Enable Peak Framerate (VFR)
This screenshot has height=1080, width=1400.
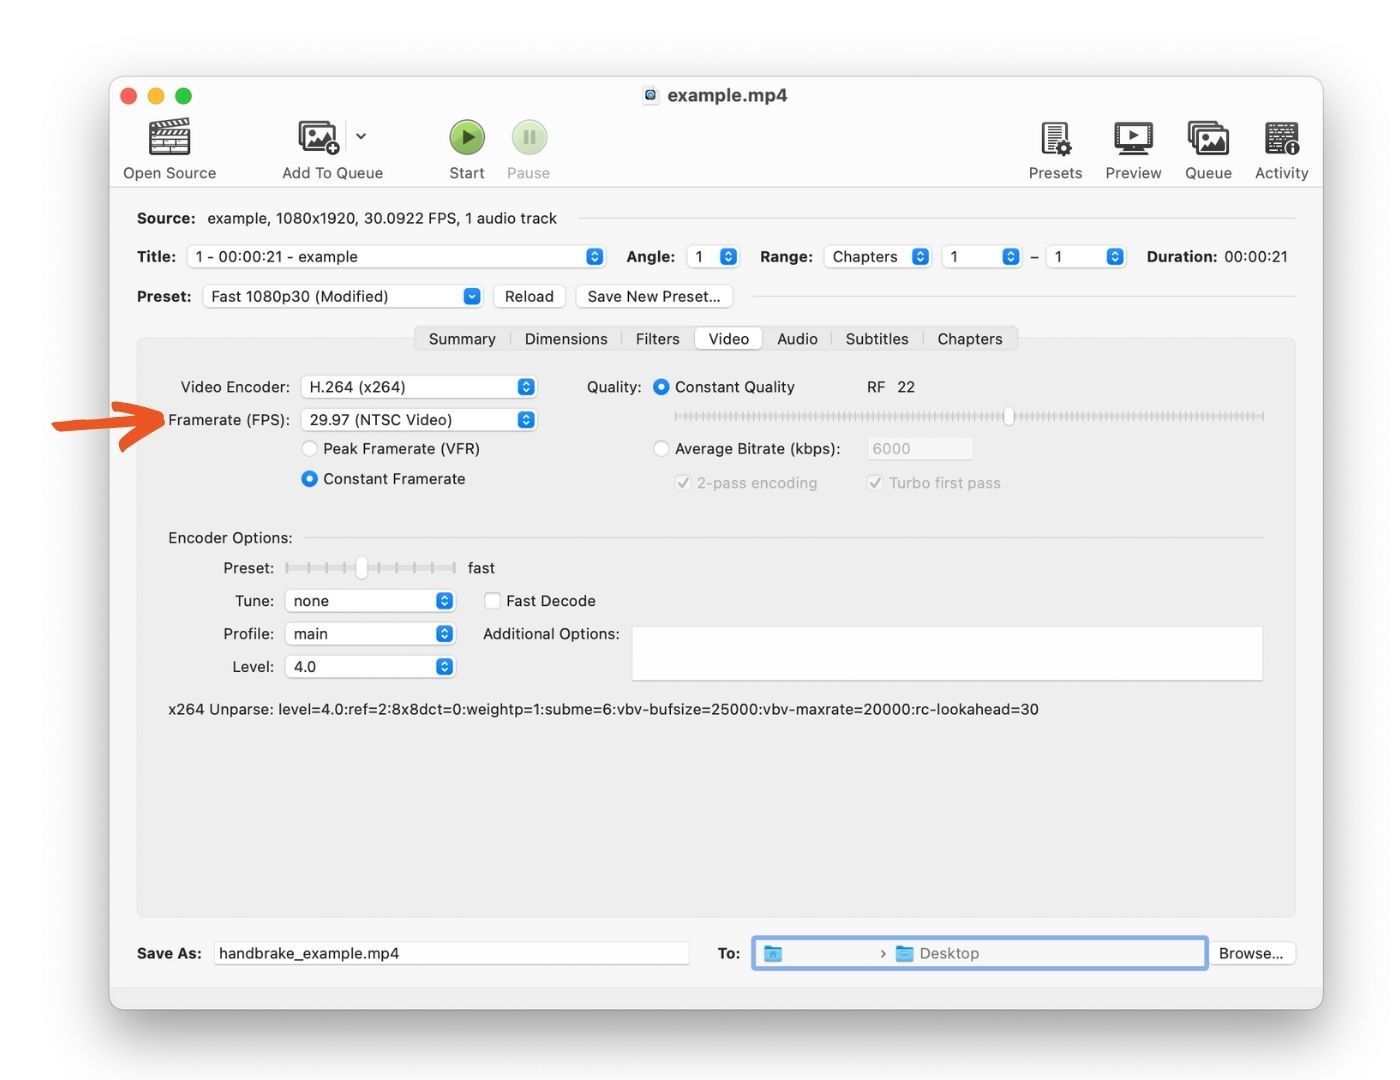tap(310, 448)
